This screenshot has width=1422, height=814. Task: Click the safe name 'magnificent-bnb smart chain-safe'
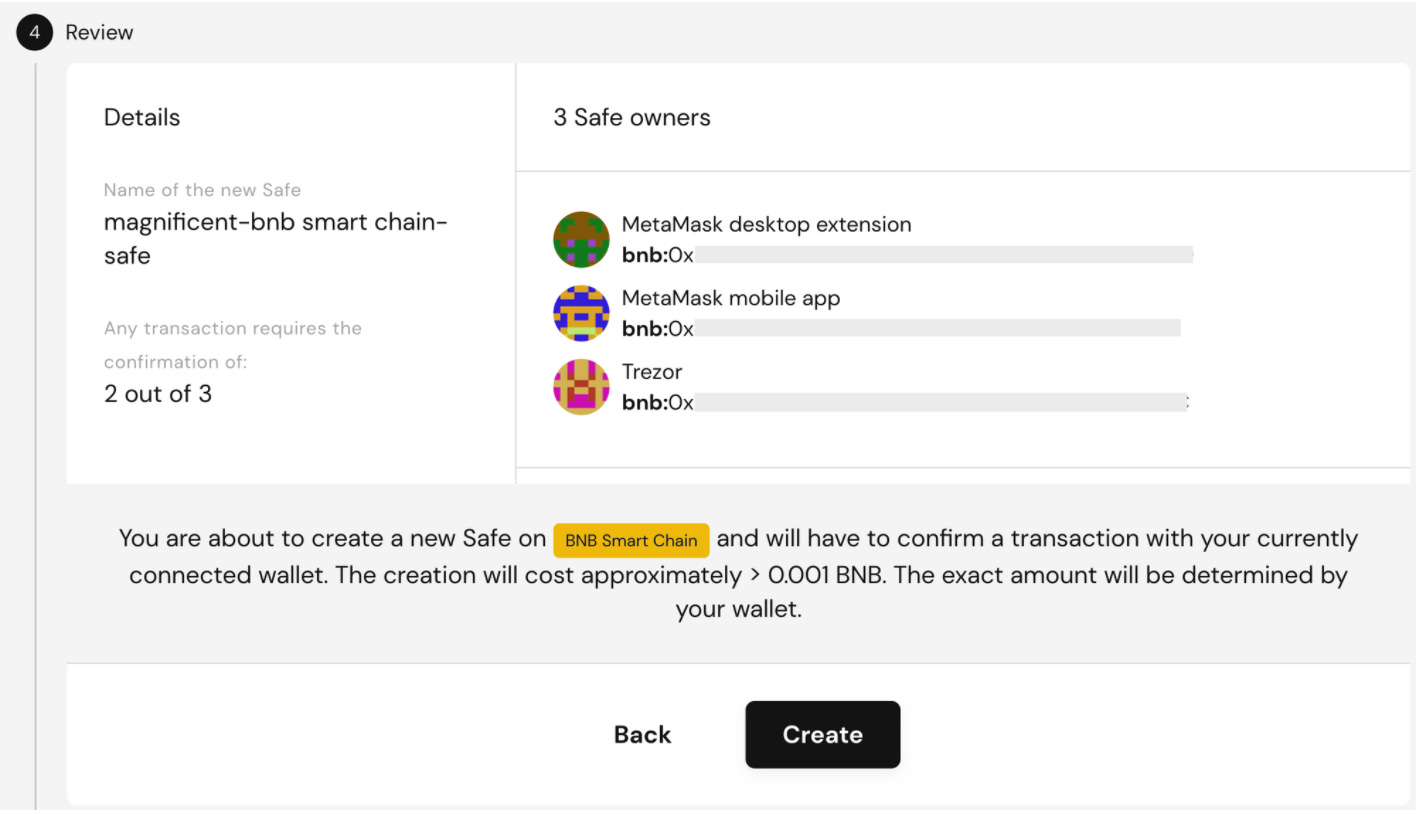coord(276,238)
